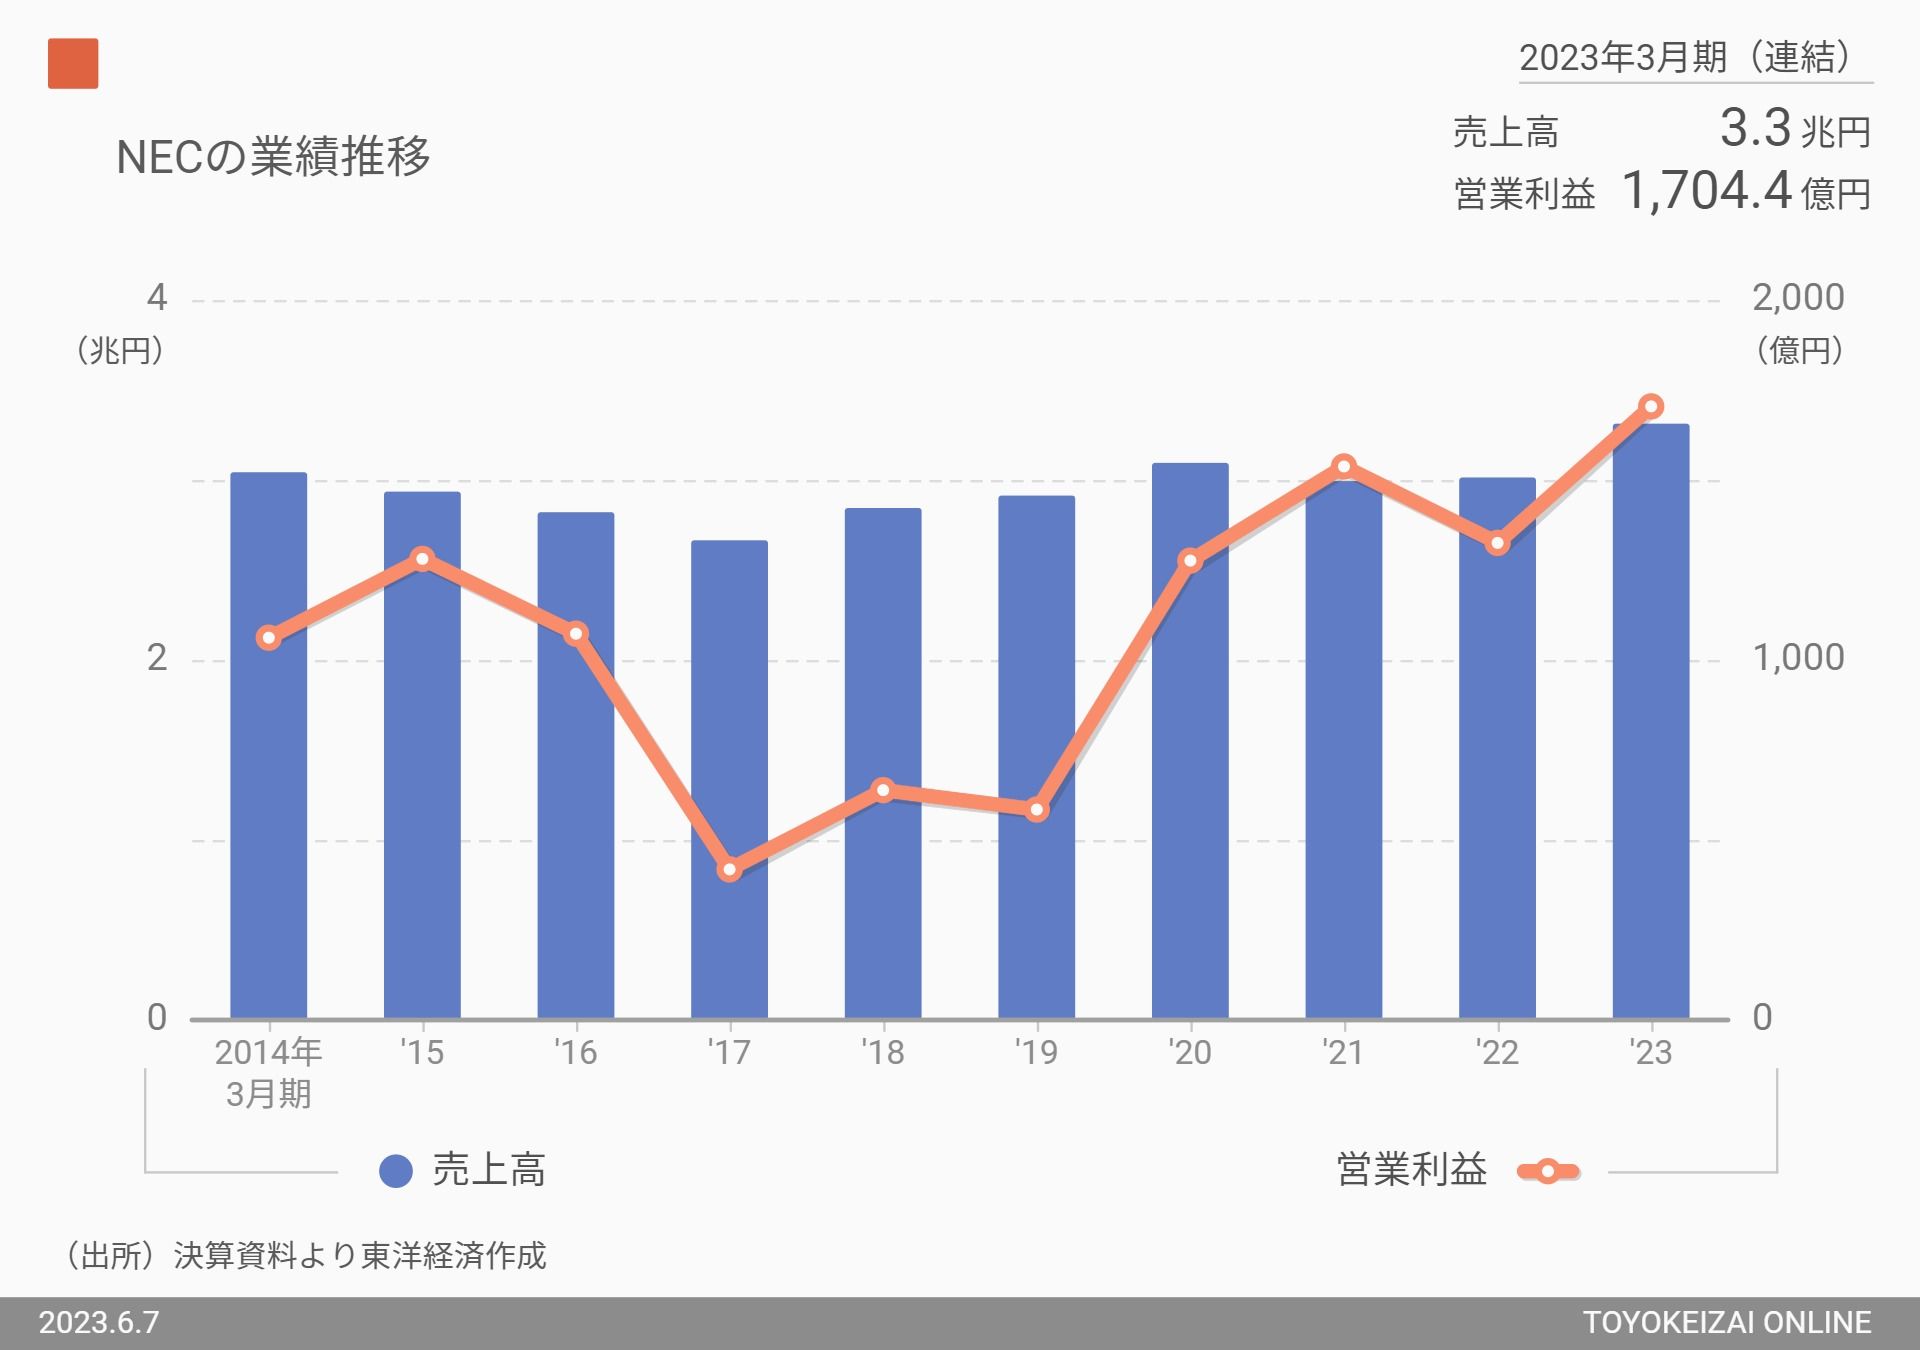
Task: Click the source note 決算資料より東洋経済作成
Action: point(360,1255)
